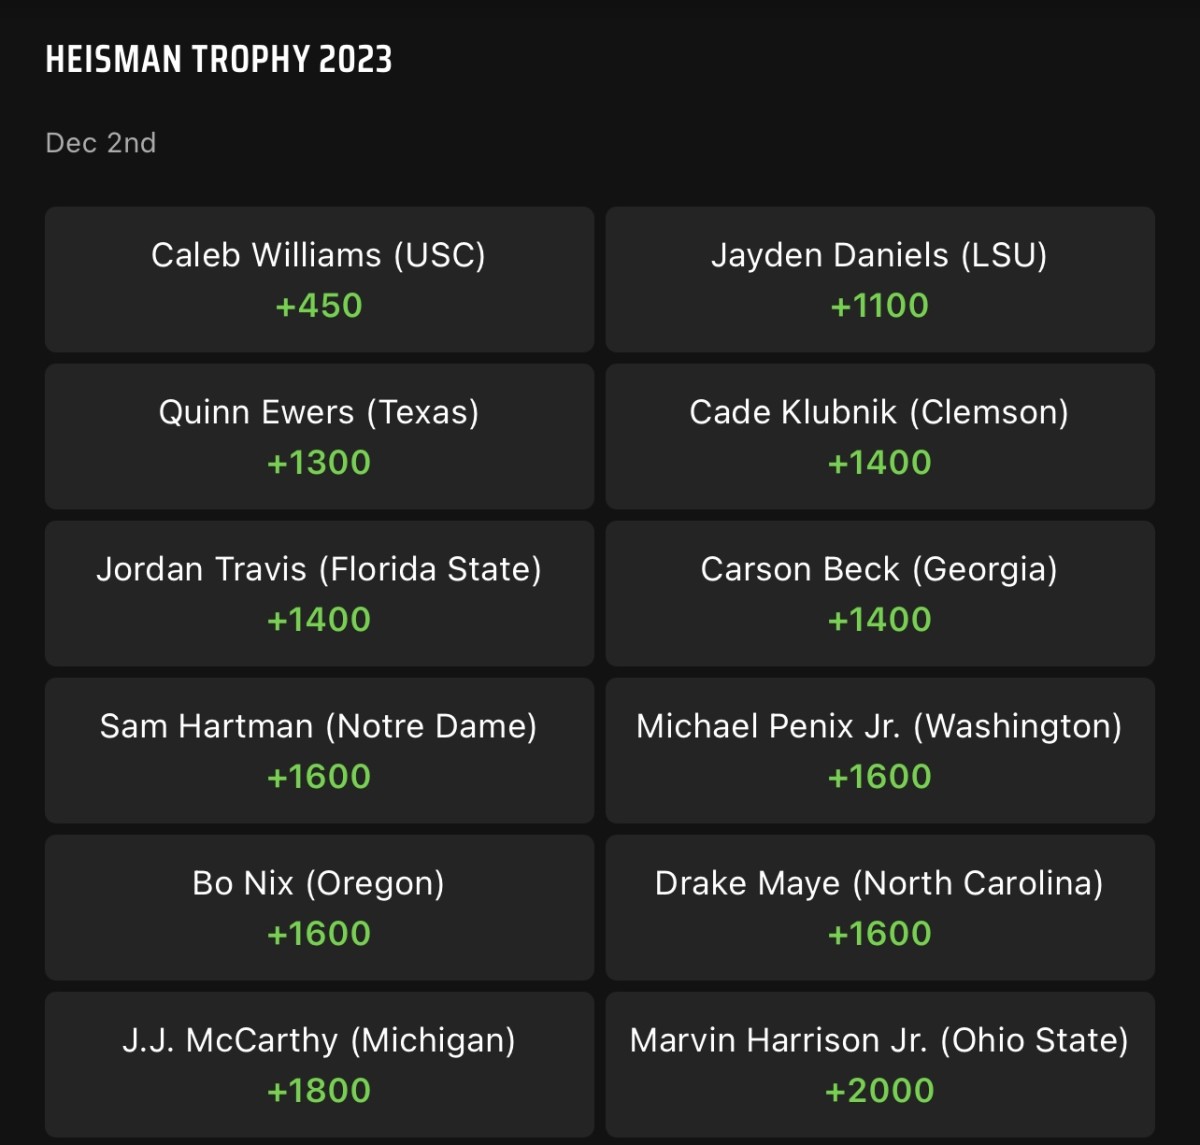Pick Michael Penix Jr. (Washington) bet
Viewport: 1200px width, 1145px height.
[x=879, y=750]
